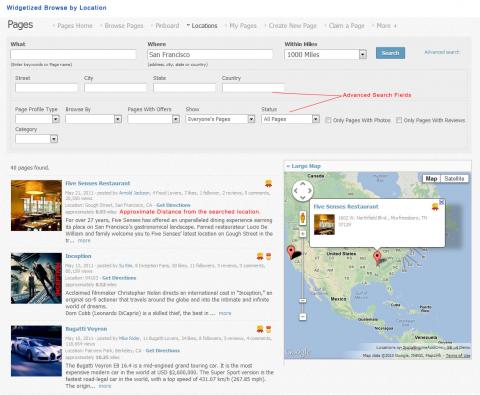Open Inception poster thumbnail
This screenshot has width=480, height=395.
coord(36,278)
